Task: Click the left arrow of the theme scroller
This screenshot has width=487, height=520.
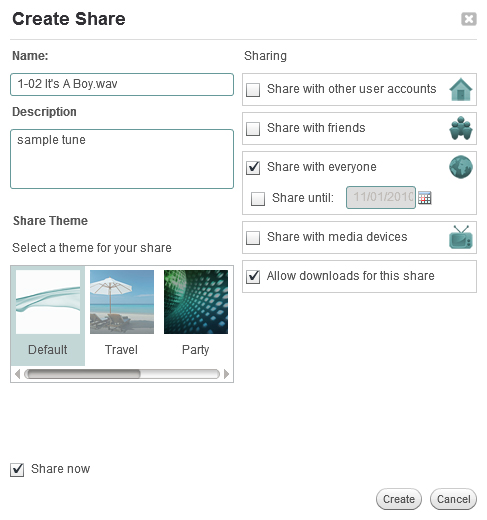Action: [18, 374]
